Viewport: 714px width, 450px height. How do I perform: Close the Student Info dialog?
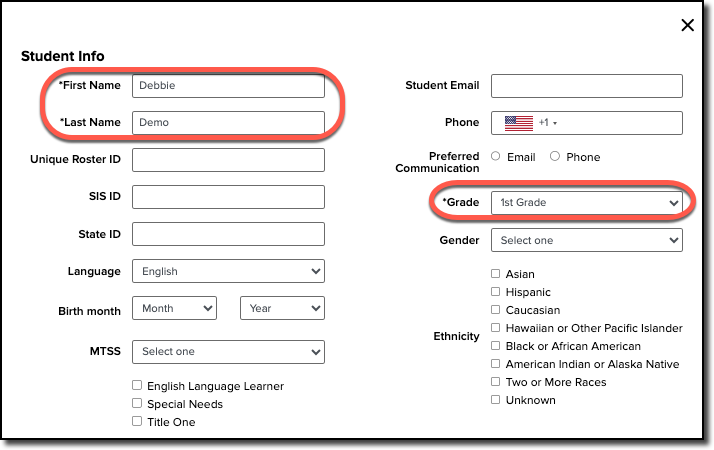click(687, 26)
